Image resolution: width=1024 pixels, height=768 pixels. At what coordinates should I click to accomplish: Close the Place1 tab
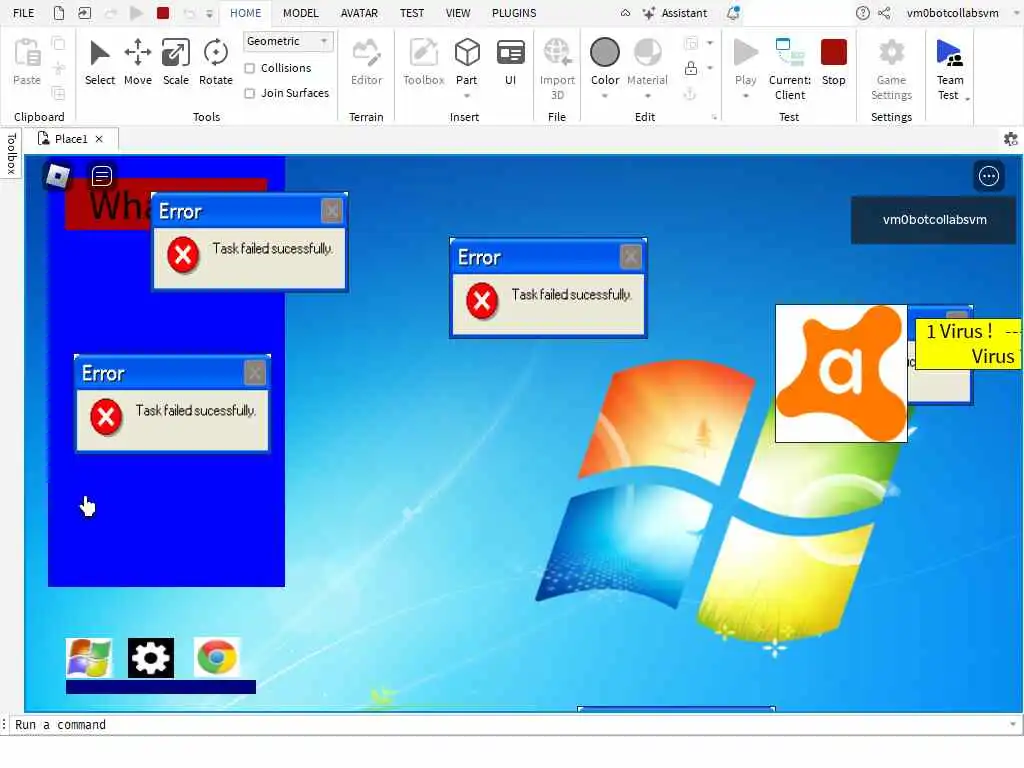[x=99, y=138]
